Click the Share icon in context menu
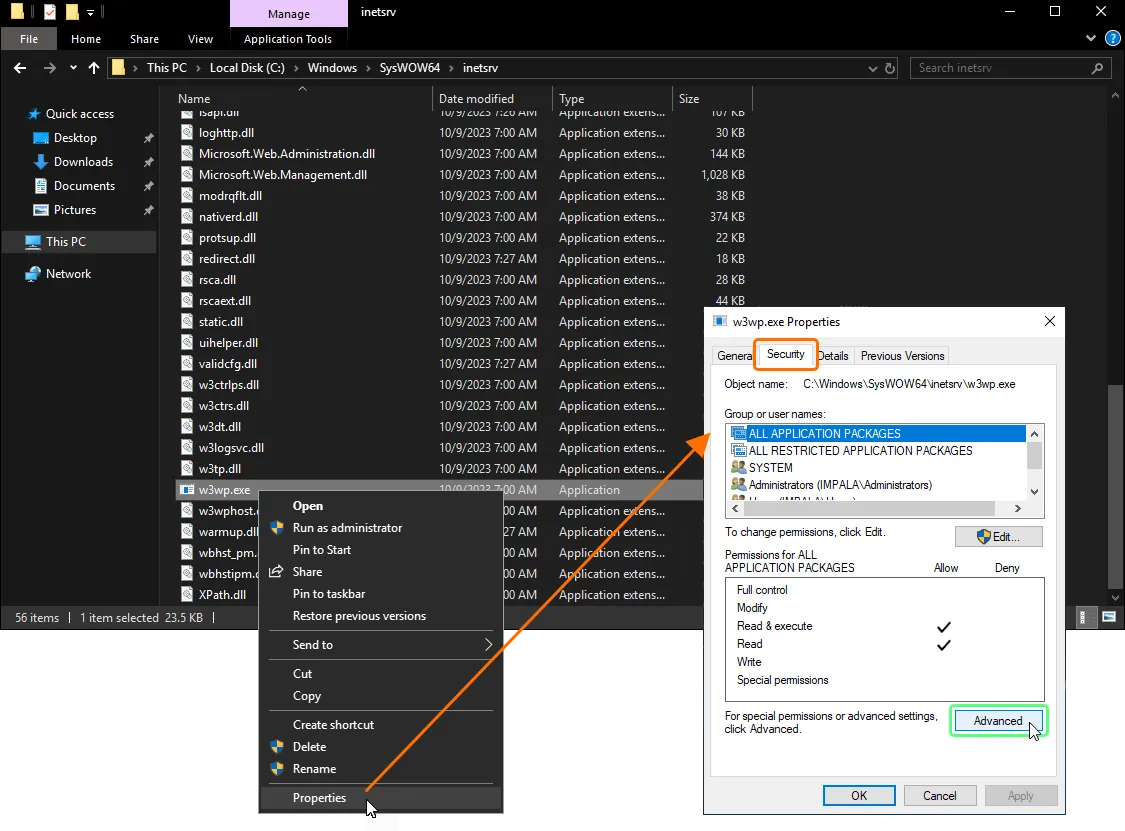Image resolution: width=1125 pixels, height=831 pixels. 276,572
